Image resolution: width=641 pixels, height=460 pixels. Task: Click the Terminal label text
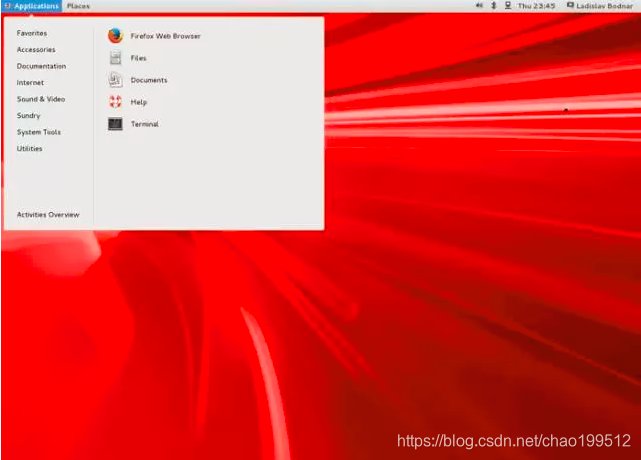145,124
